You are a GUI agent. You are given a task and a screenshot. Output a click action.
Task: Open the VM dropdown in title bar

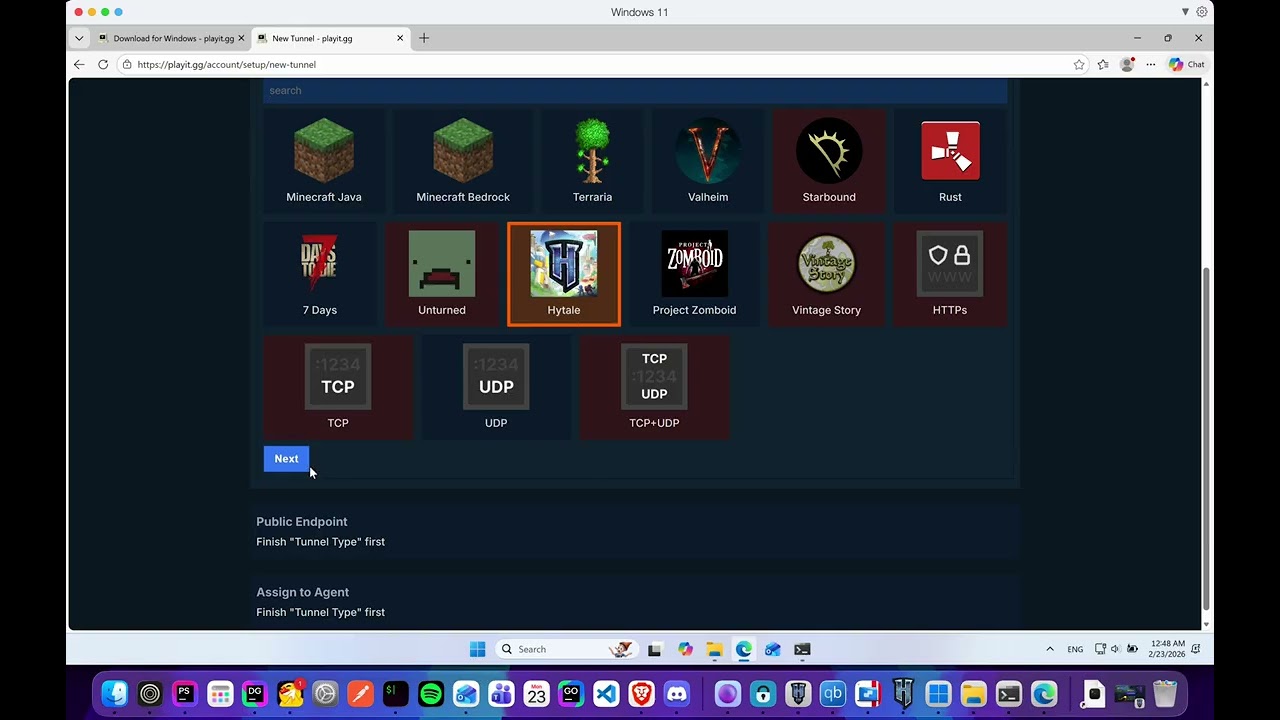pyautogui.click(x=1186, y=12)
